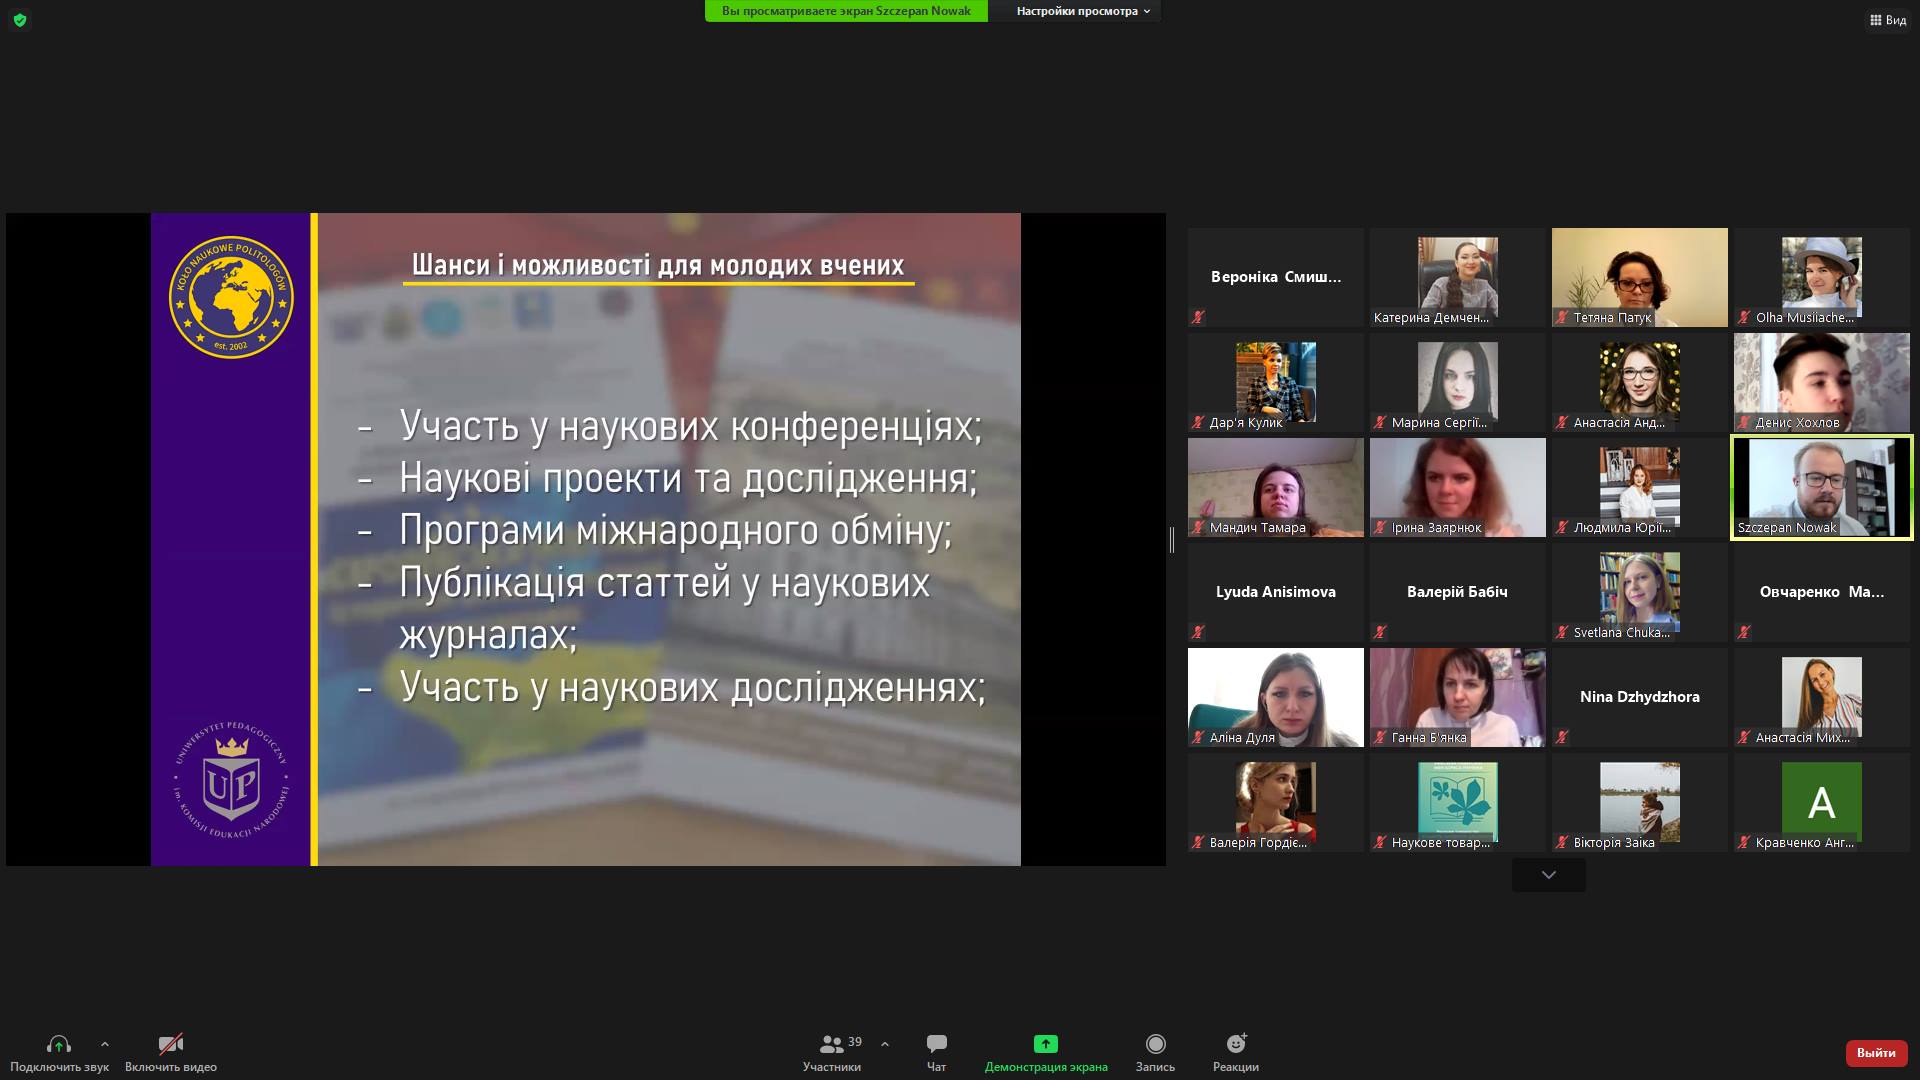The width and height of the screenshot is (1920, 1080).
Task: Select Тетяна Патук's video tile
Action: pyautogui.click(x=1639, y=277)
